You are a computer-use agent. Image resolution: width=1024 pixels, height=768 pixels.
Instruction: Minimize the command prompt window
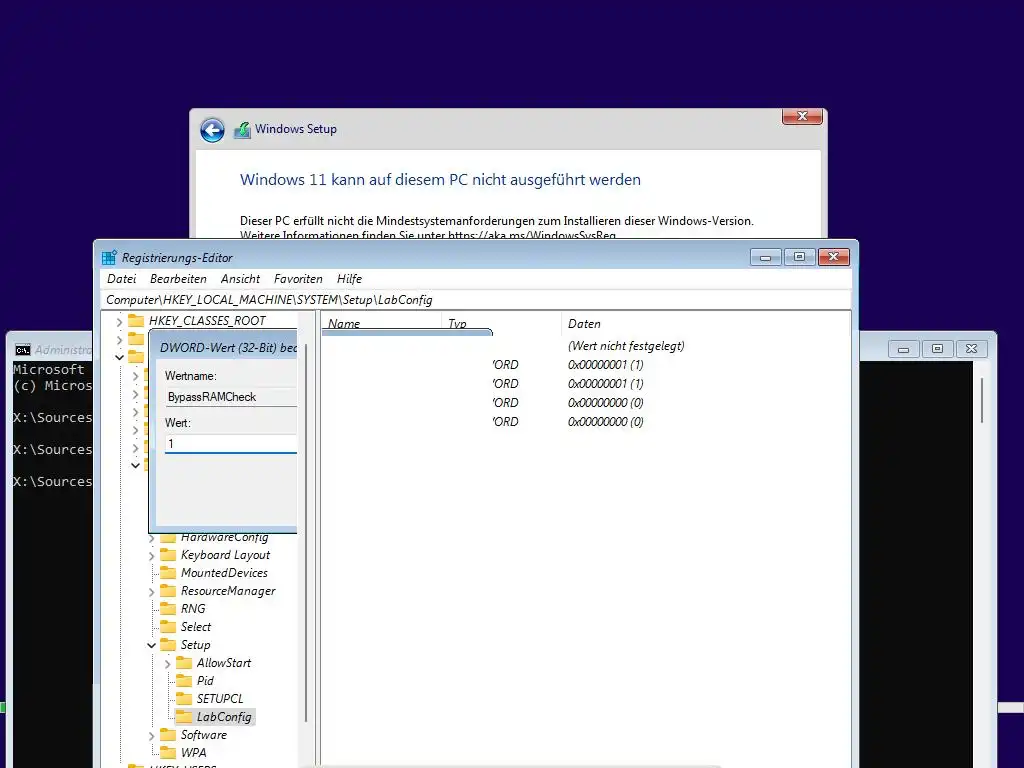pos(904,349)
